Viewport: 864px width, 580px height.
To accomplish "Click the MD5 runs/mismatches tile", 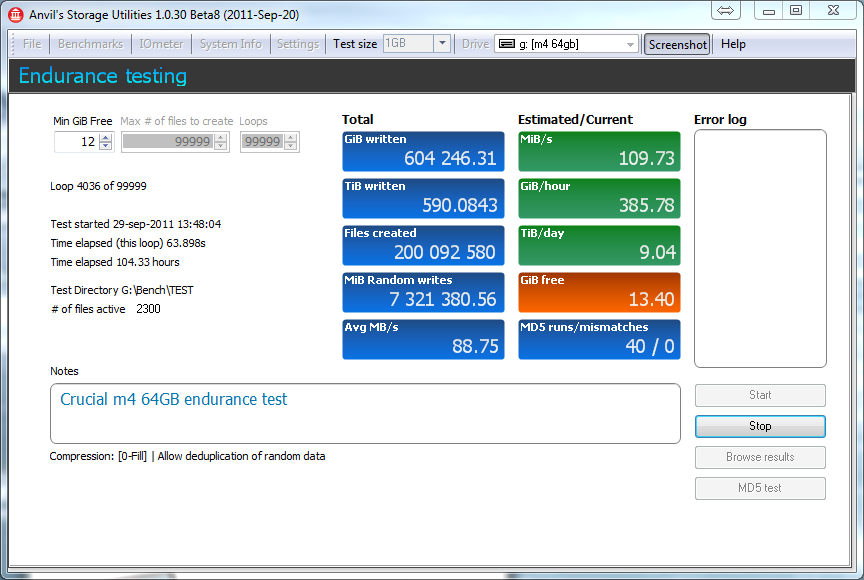I will (x=600, y=339).
